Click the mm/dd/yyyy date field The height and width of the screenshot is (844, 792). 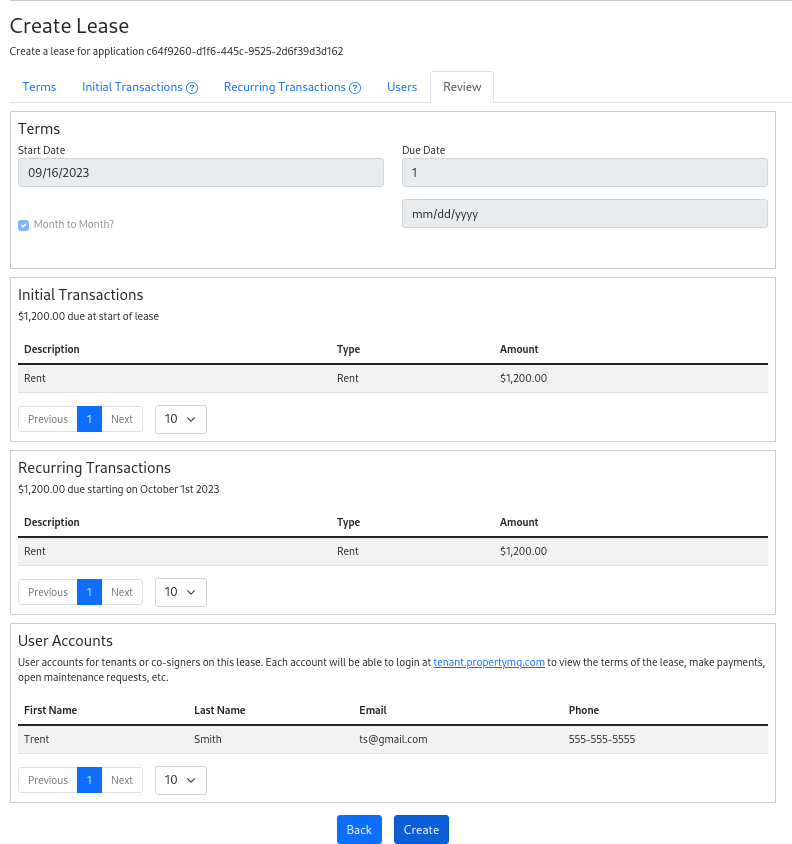(584, 214)
